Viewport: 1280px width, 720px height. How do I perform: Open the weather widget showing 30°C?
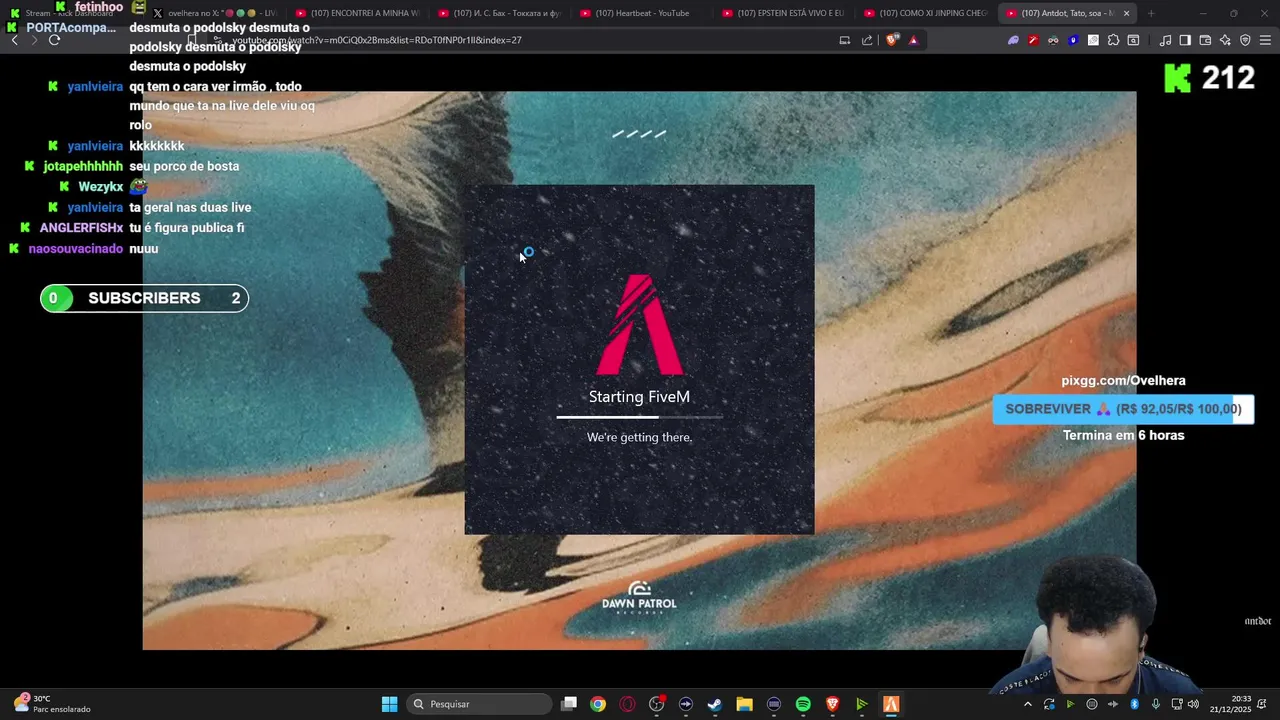click(x=52, y=704)
